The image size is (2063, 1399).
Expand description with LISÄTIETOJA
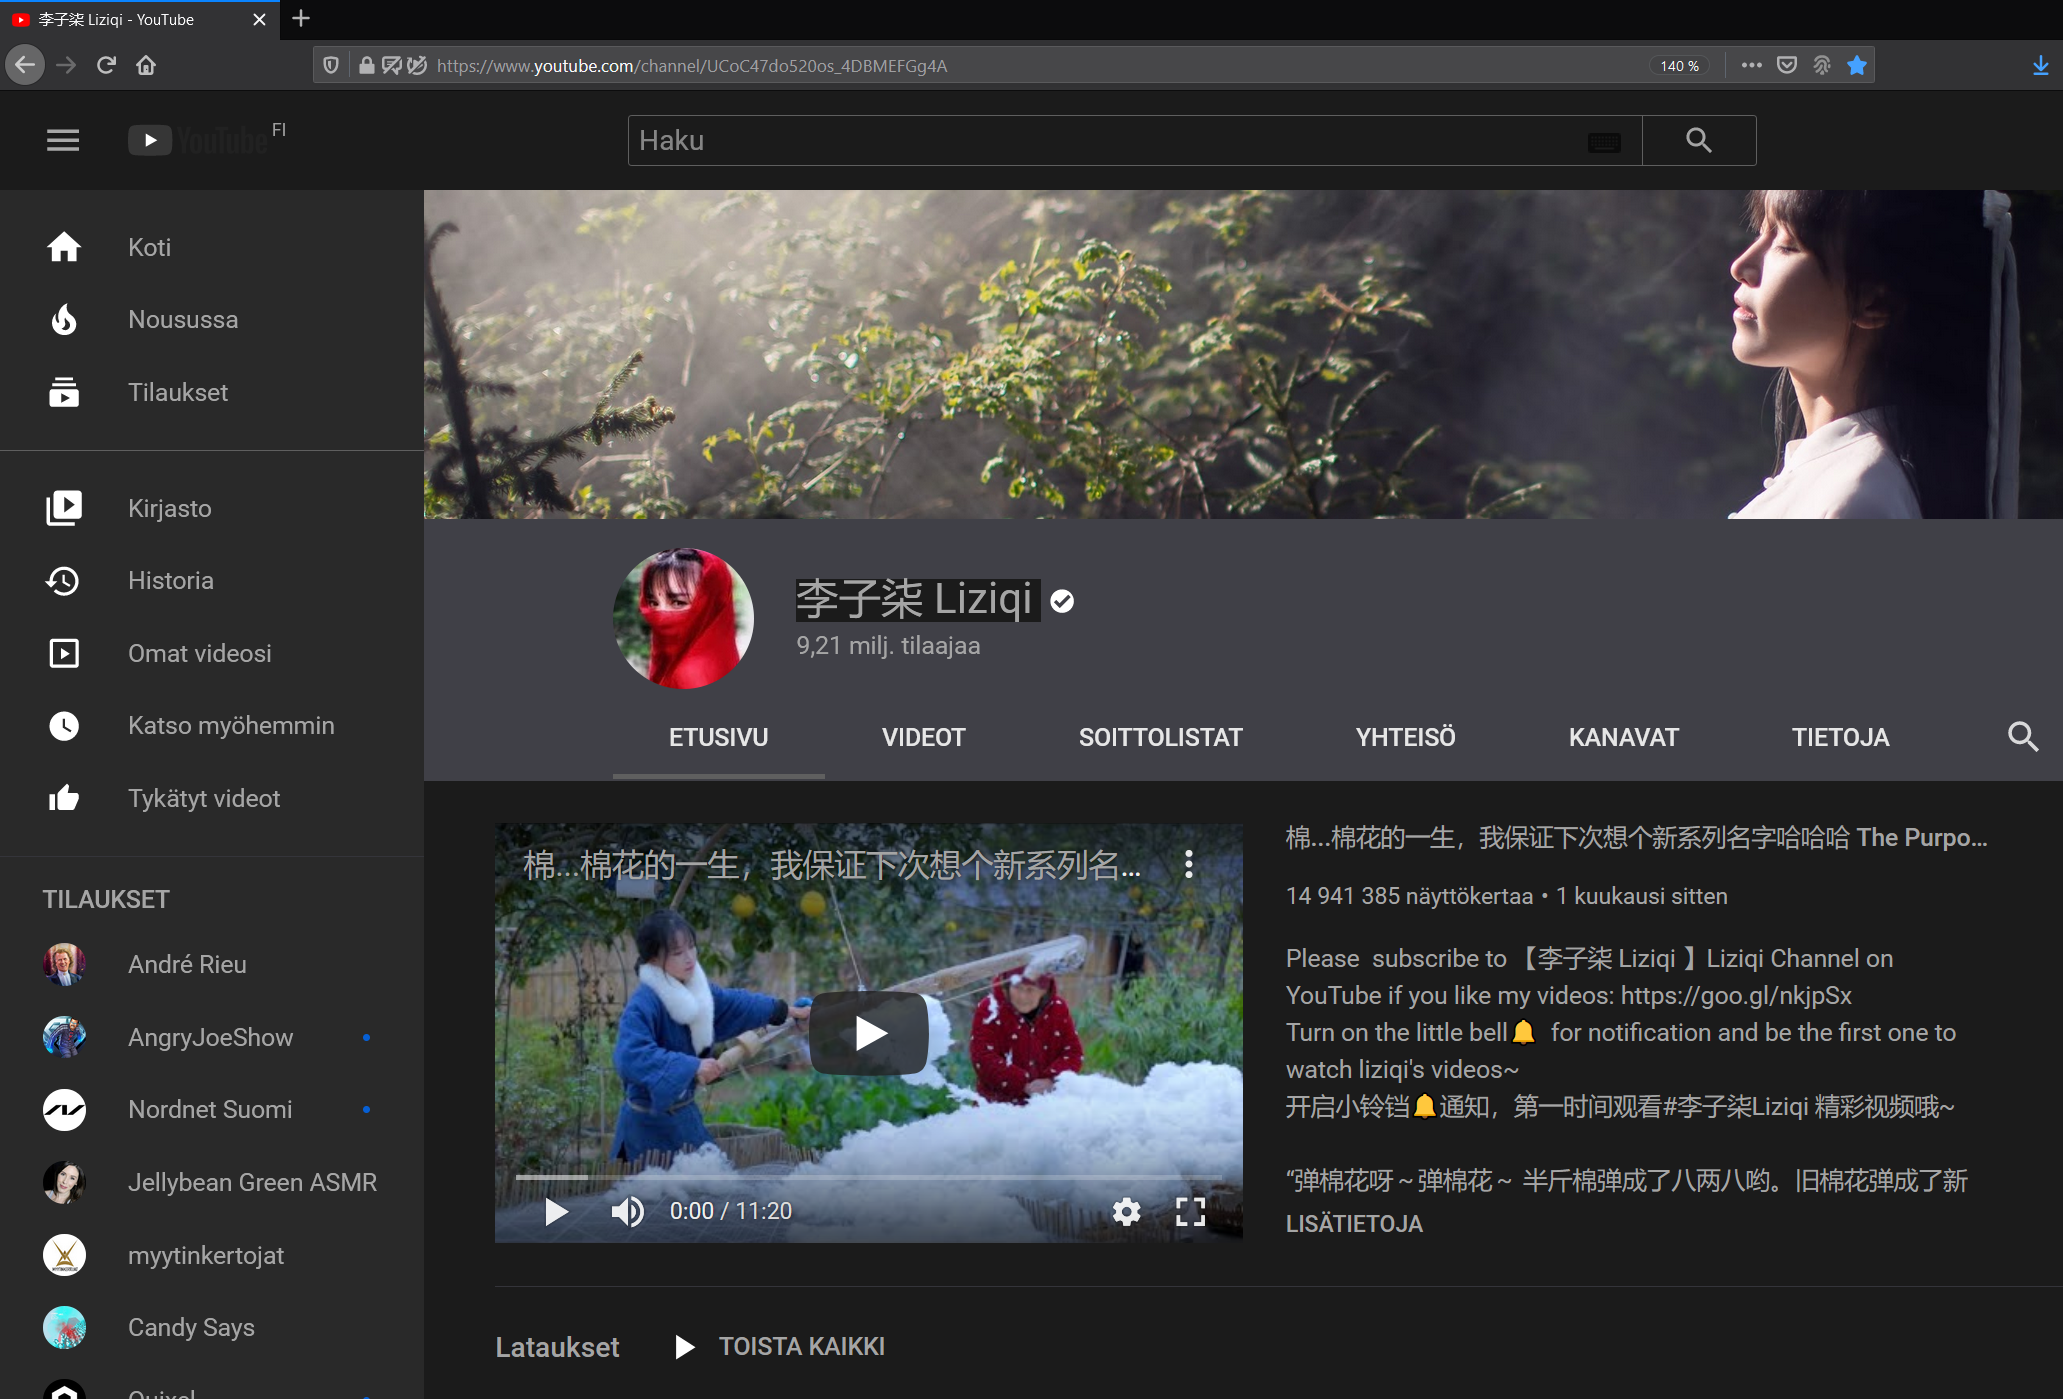click(1354, 1224)
